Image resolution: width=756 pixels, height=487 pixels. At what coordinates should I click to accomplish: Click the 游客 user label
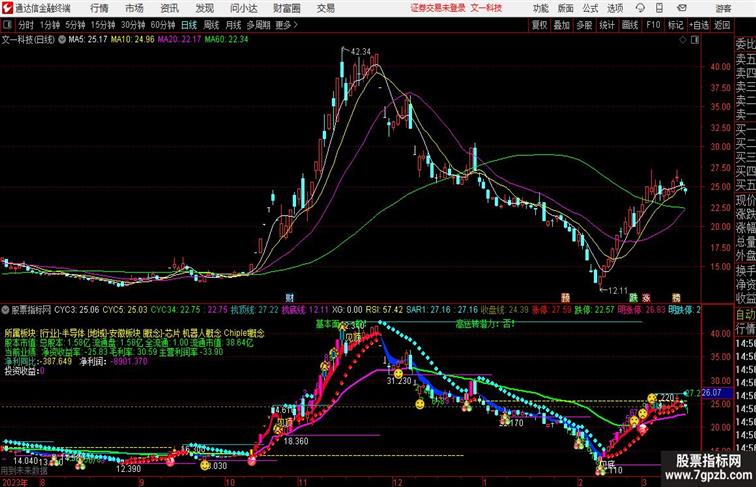(723, 8)
